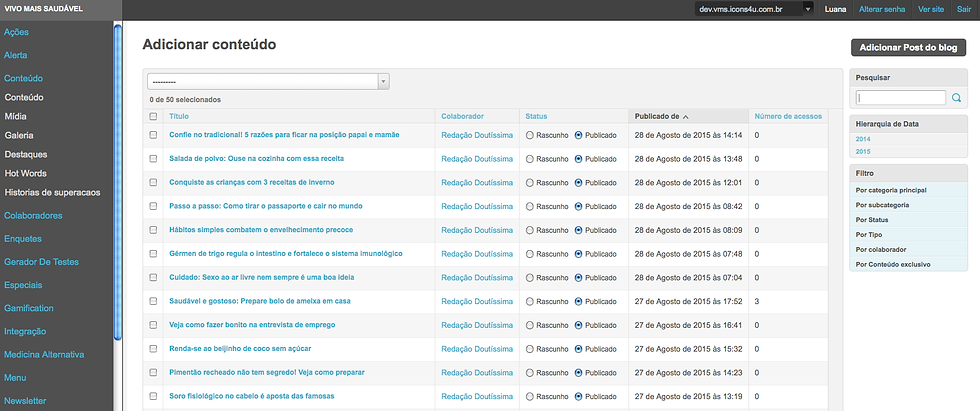This screenshot has width=980, height=411.
Task: Open the Colaboradores sidebar section
Action: point(33,215)
